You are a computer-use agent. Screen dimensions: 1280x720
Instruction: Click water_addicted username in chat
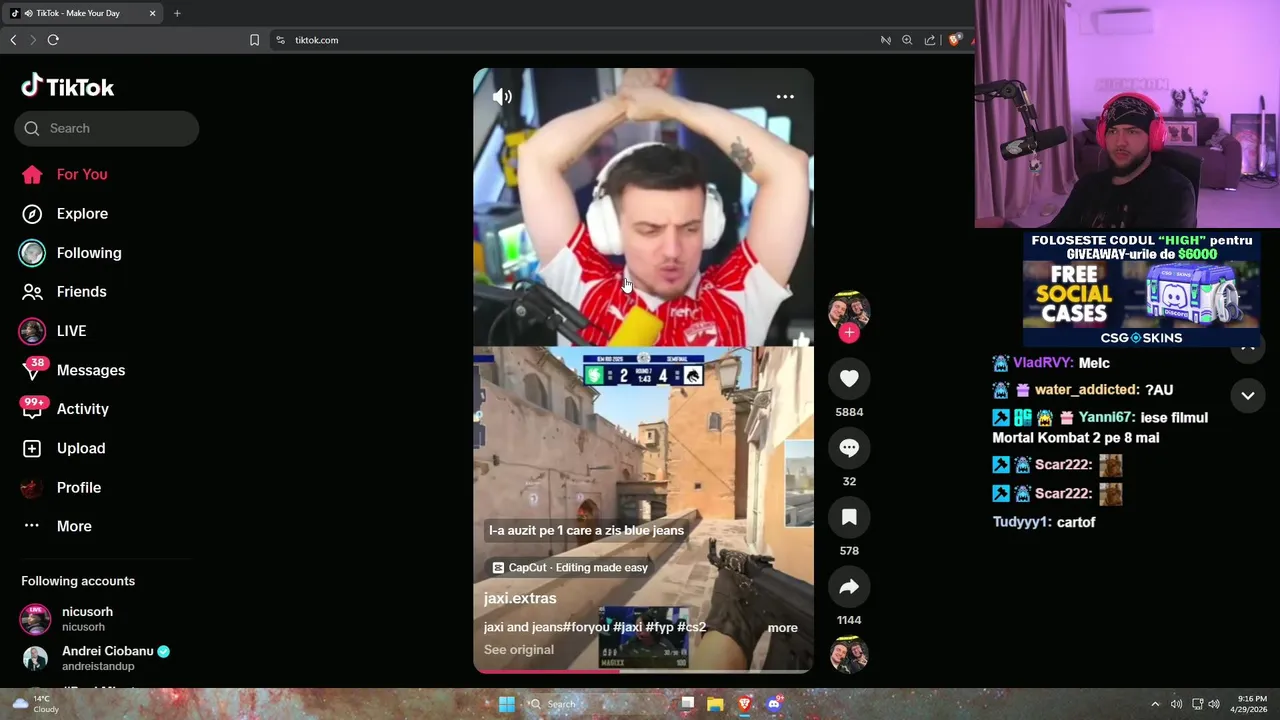(1087, 390)
